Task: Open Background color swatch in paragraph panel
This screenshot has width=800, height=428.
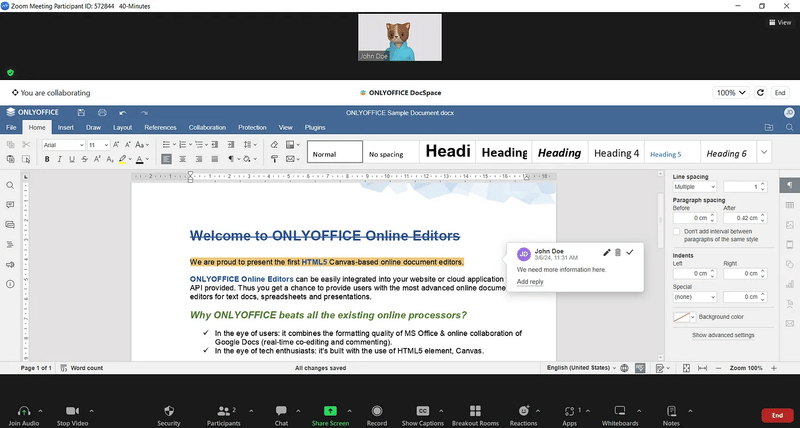Action: 684,317
